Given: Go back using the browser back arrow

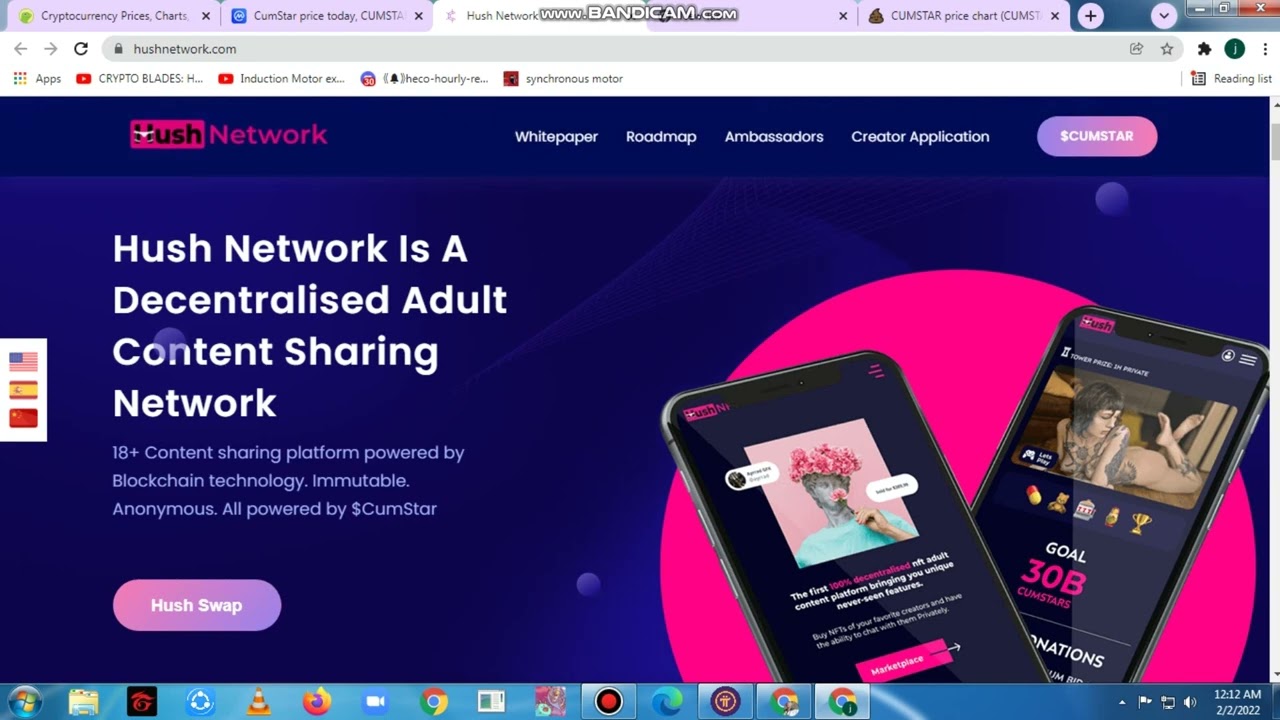Looking at the screenshot, I should coord(20,48).
